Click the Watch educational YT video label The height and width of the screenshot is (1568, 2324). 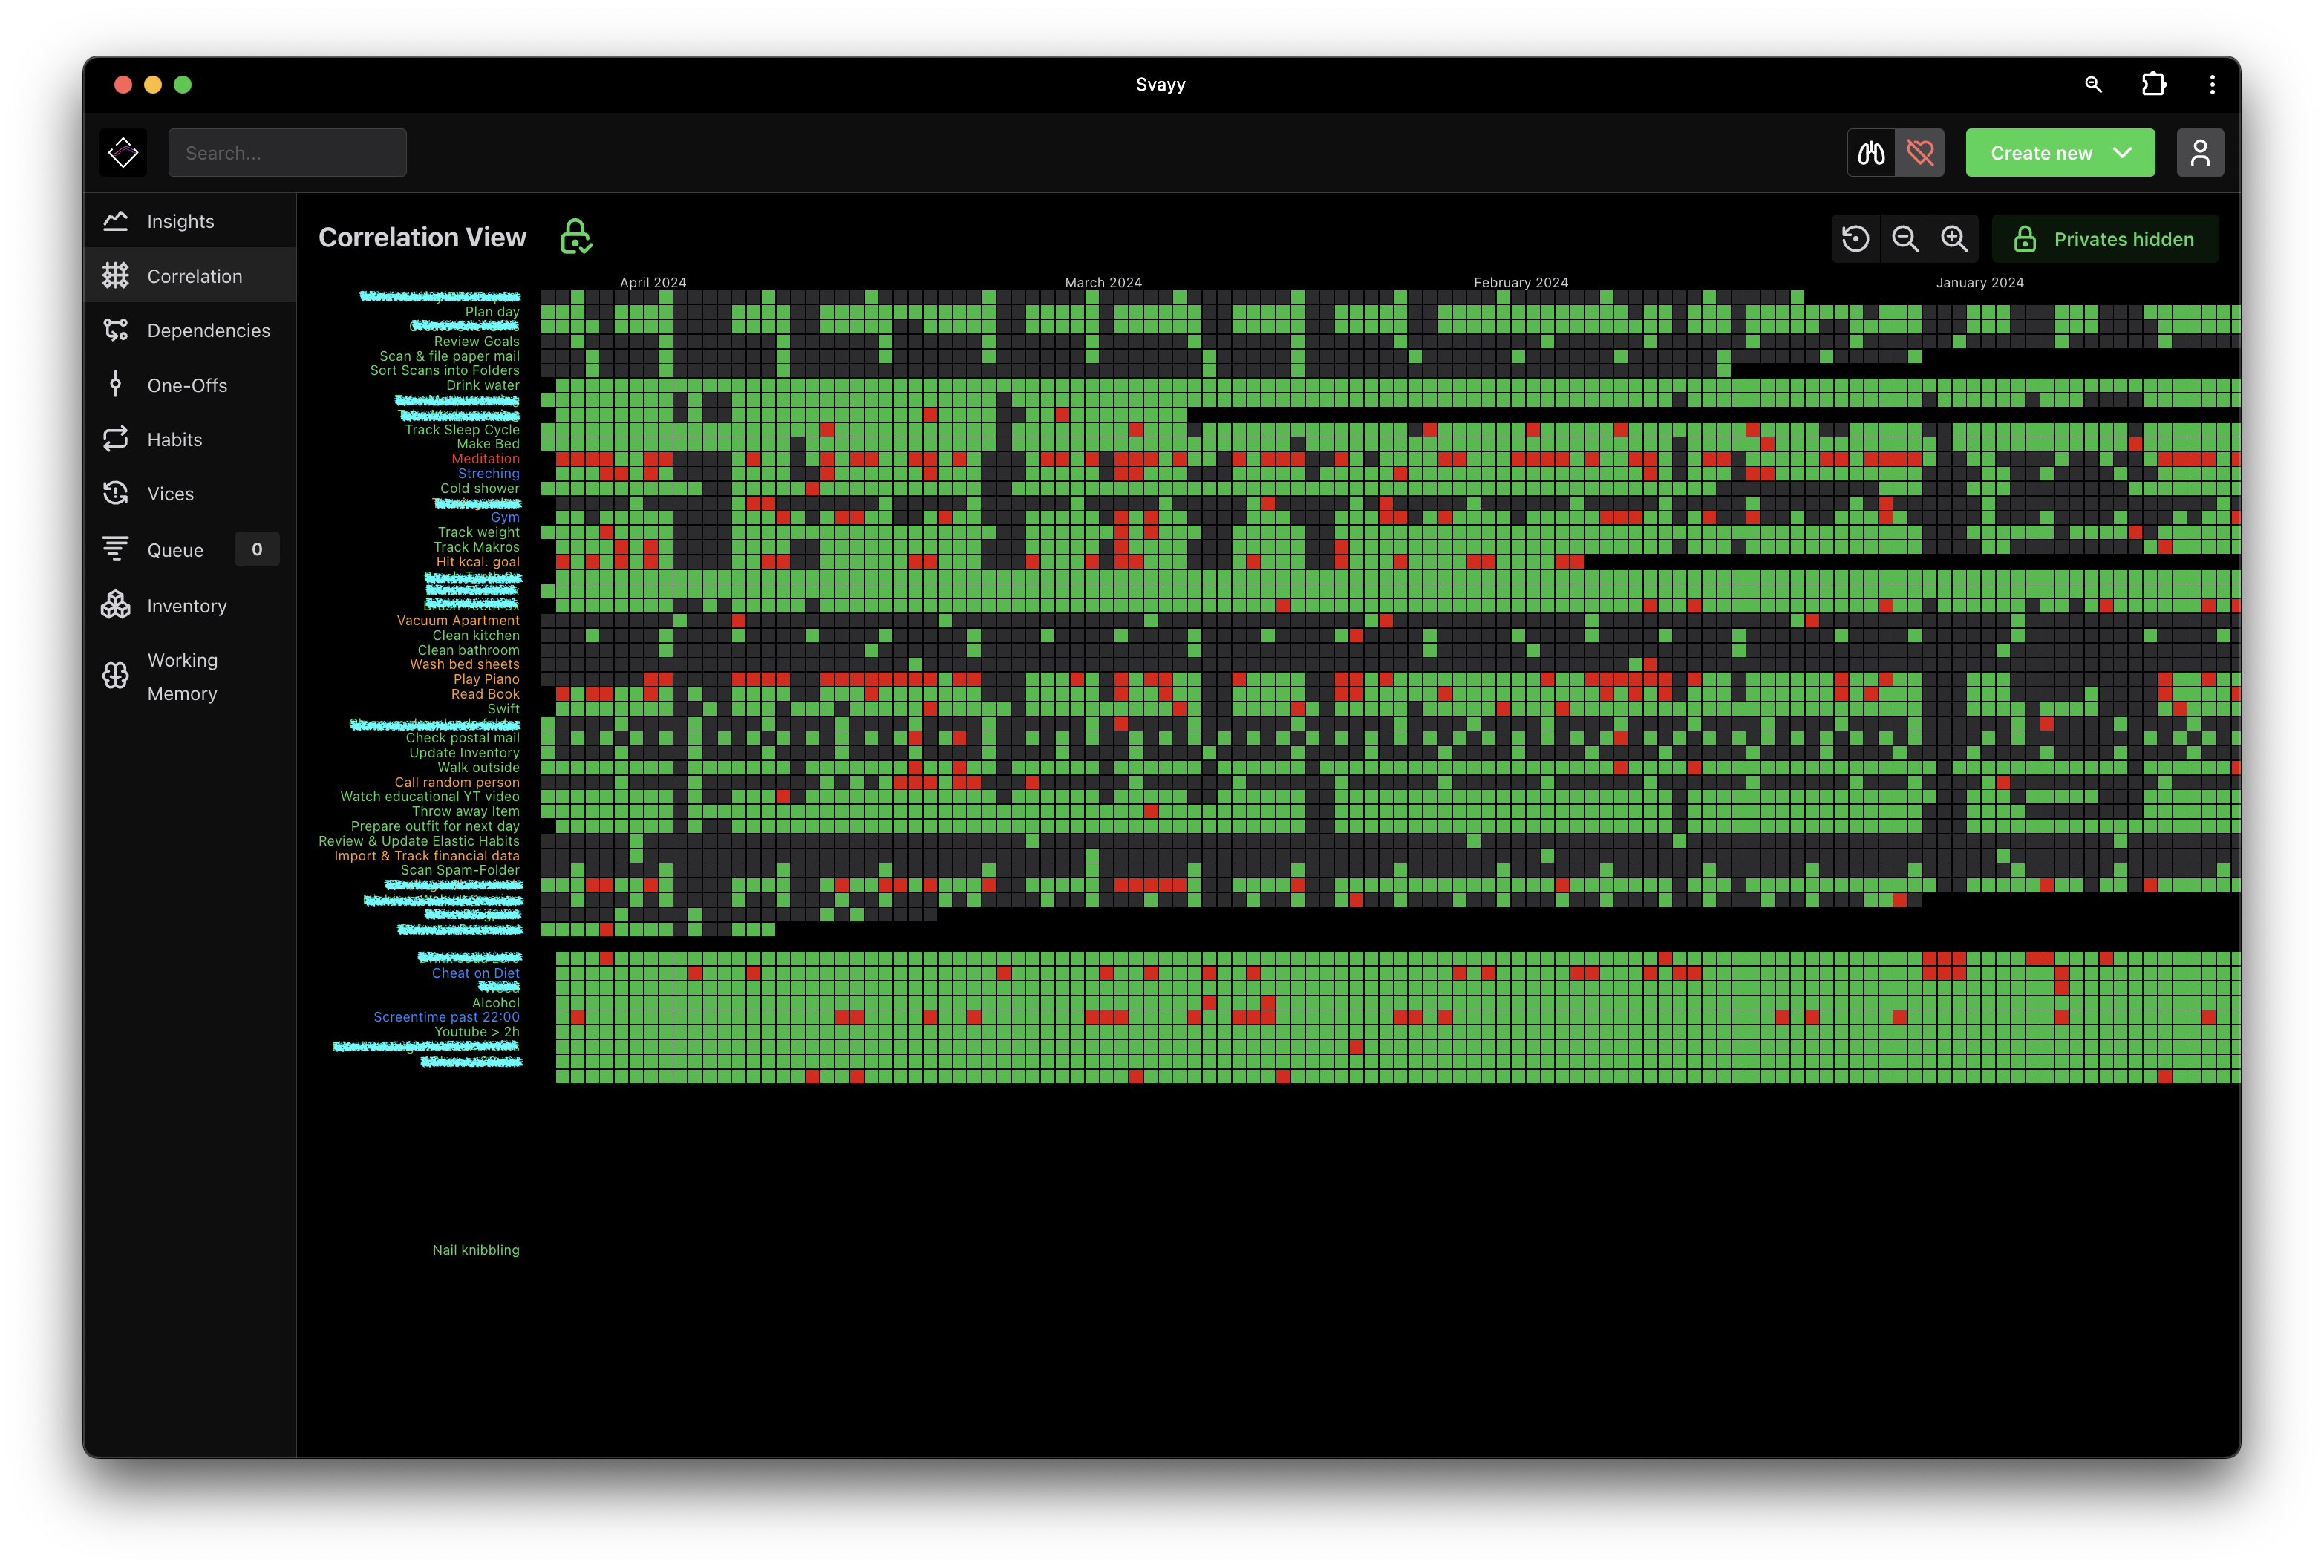pos(430,797)
